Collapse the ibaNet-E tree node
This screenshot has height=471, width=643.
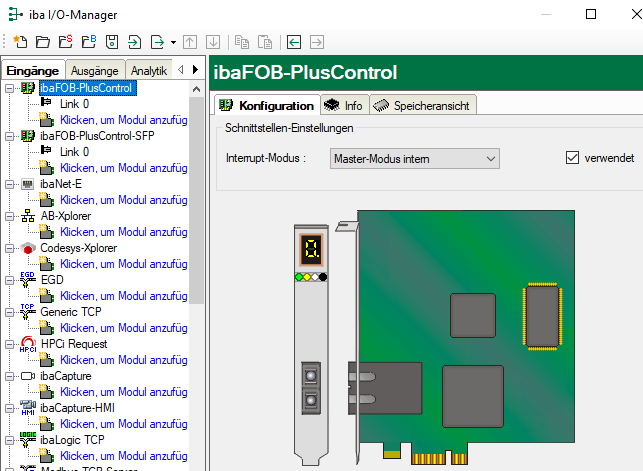[x=10, y=184]
